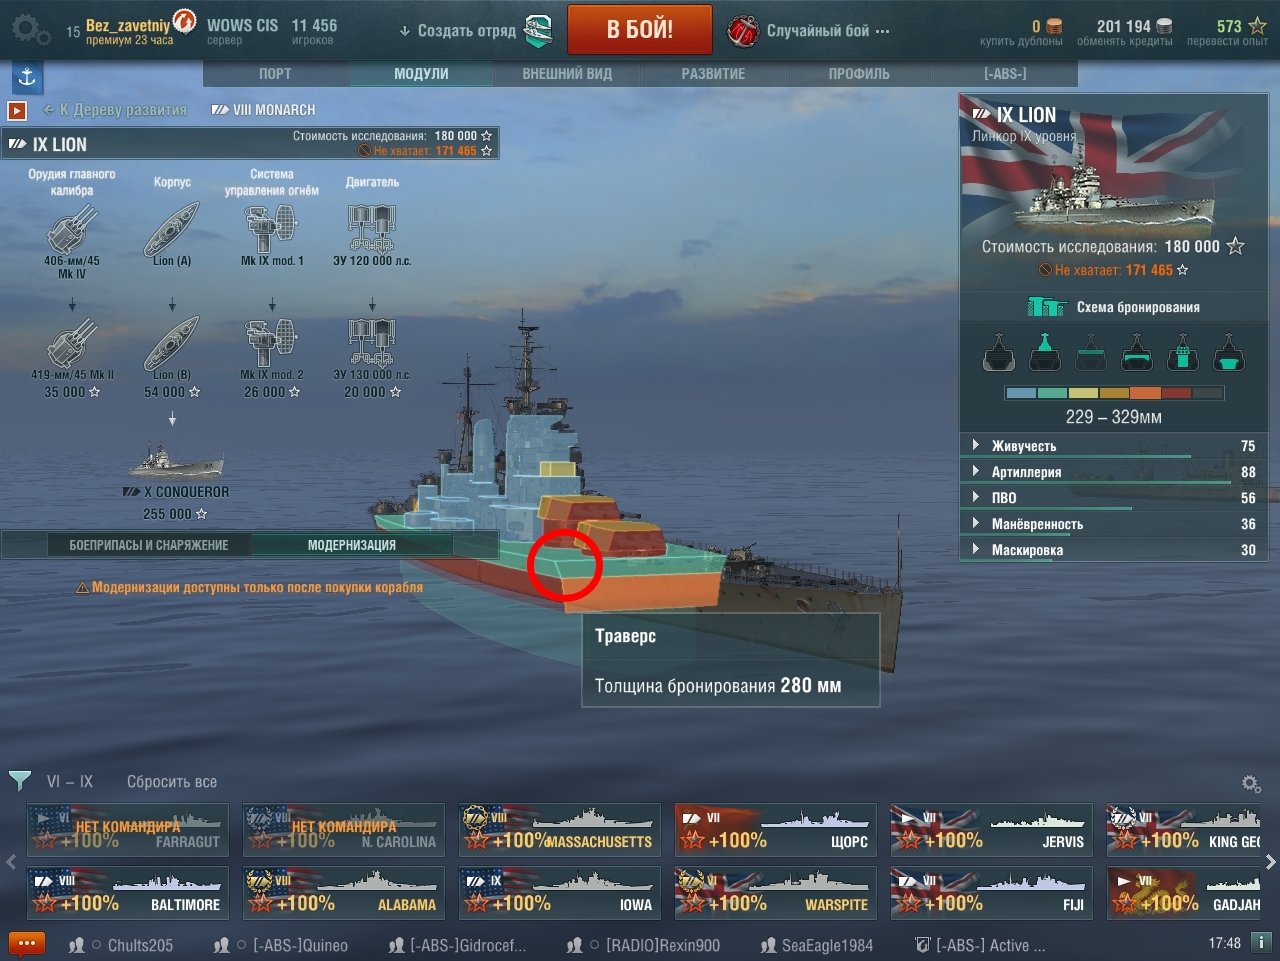Open the Случайный бой battle type dropdown
Screen dimensions: 1280x961
[808, 31]
